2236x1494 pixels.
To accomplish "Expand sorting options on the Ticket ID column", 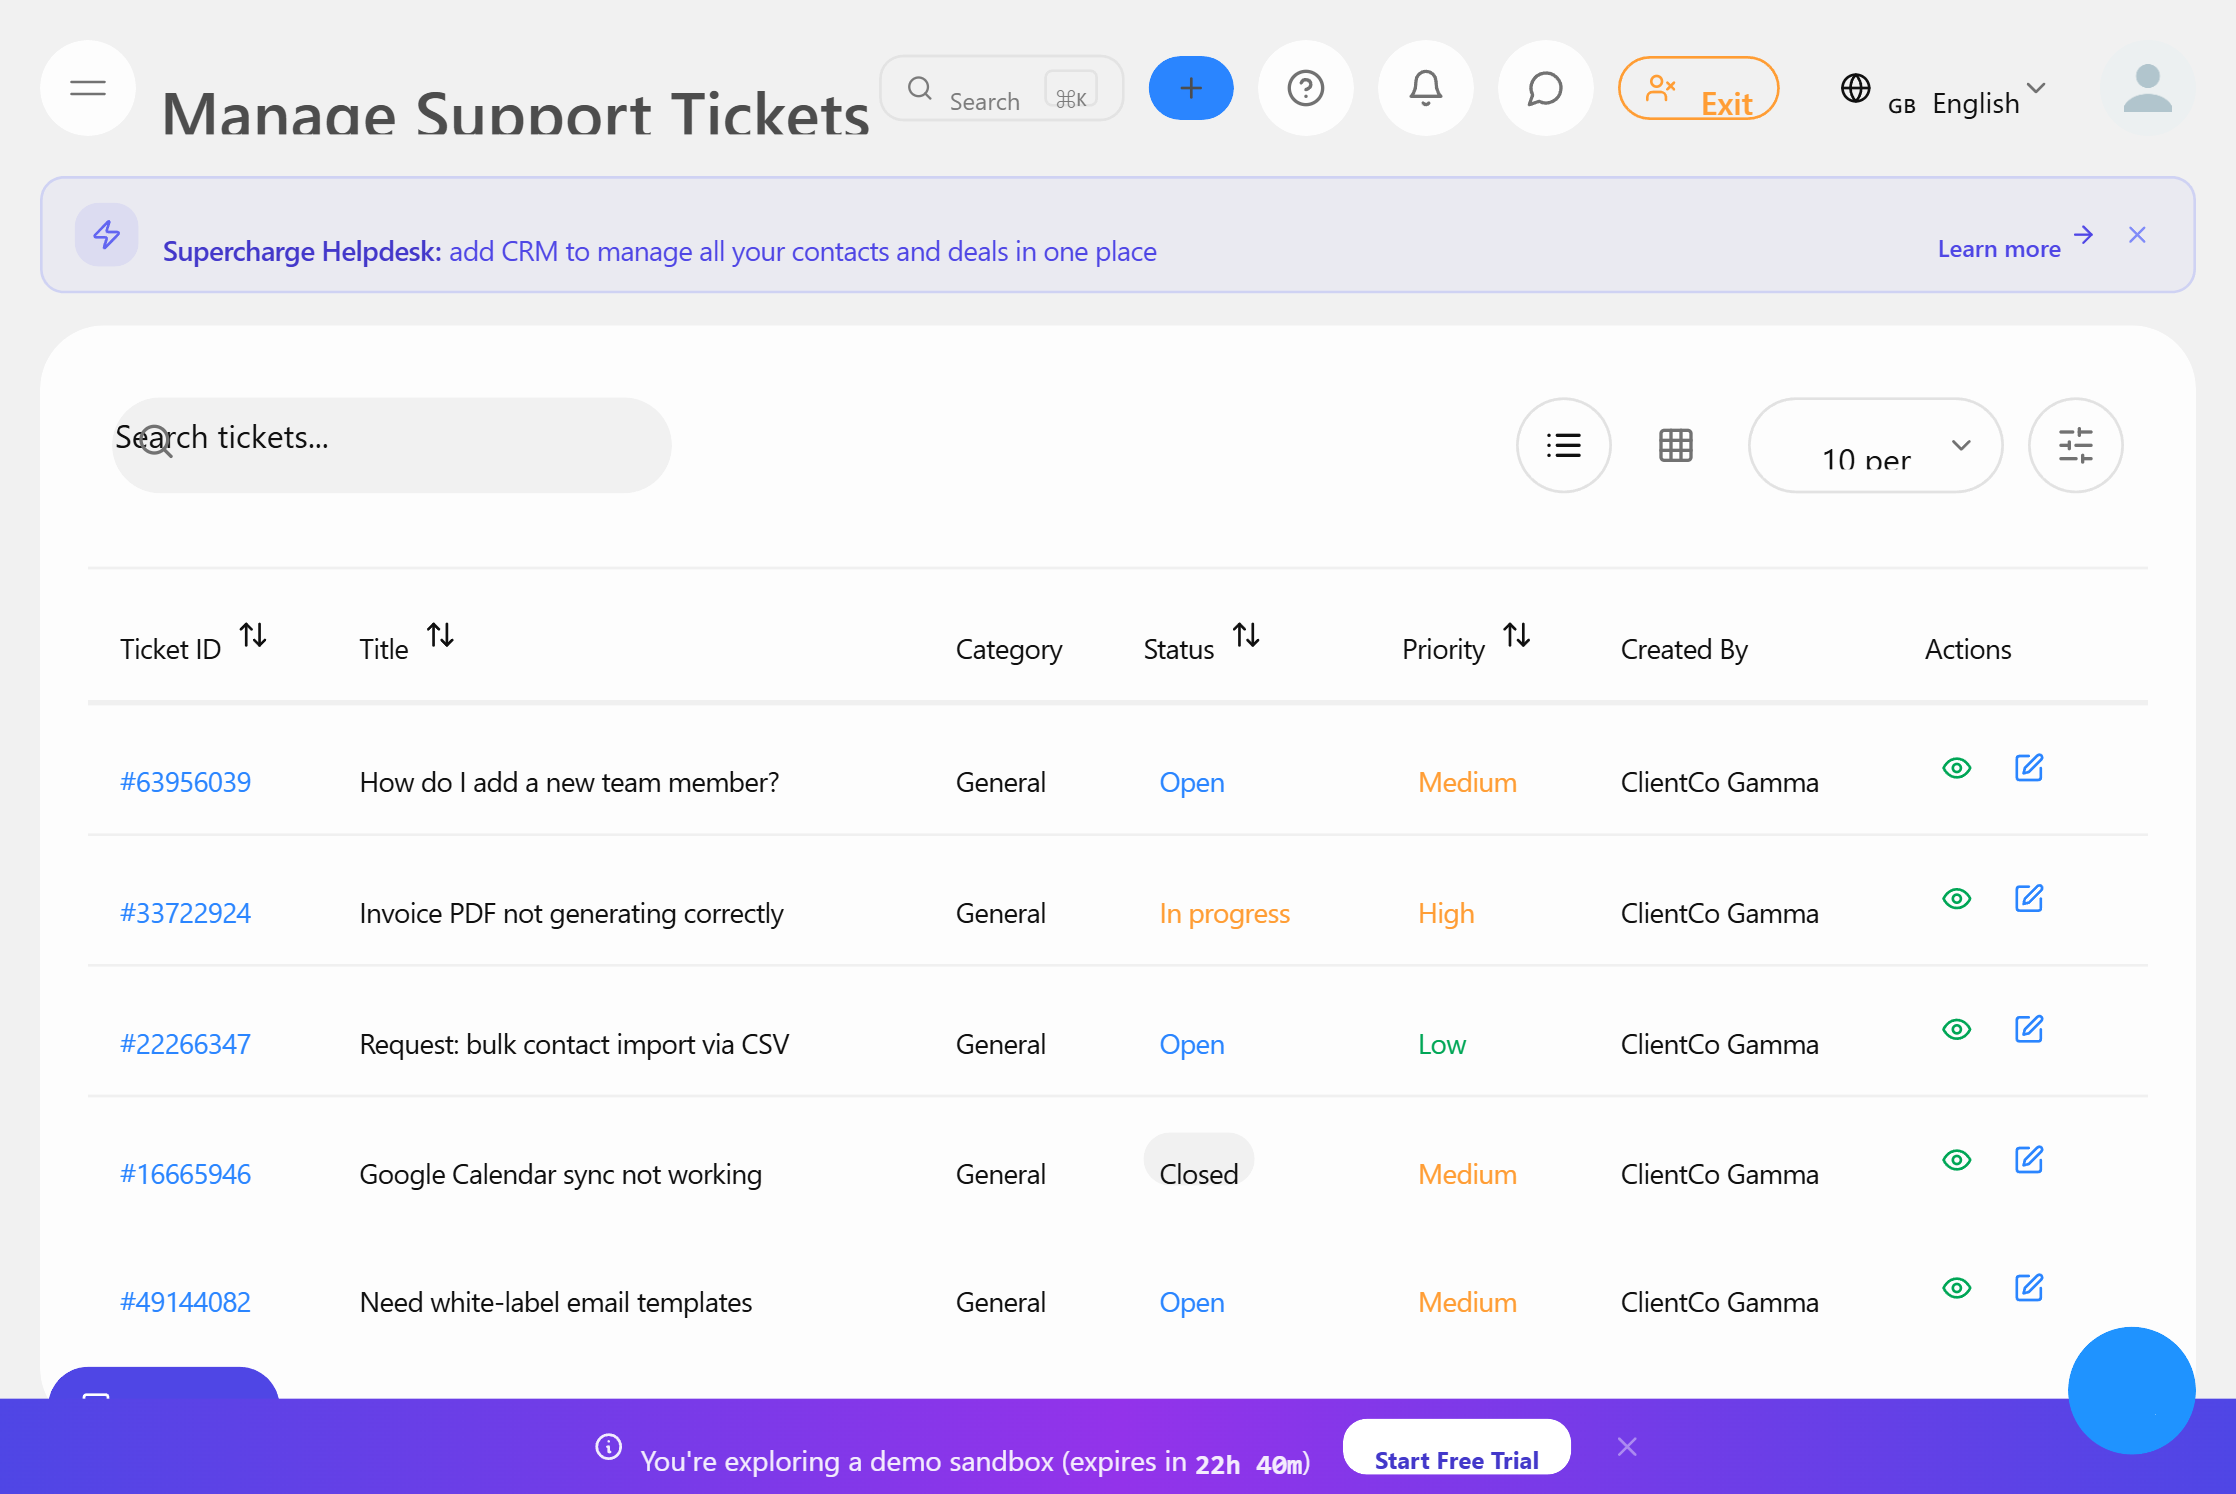I will [253, 635].
